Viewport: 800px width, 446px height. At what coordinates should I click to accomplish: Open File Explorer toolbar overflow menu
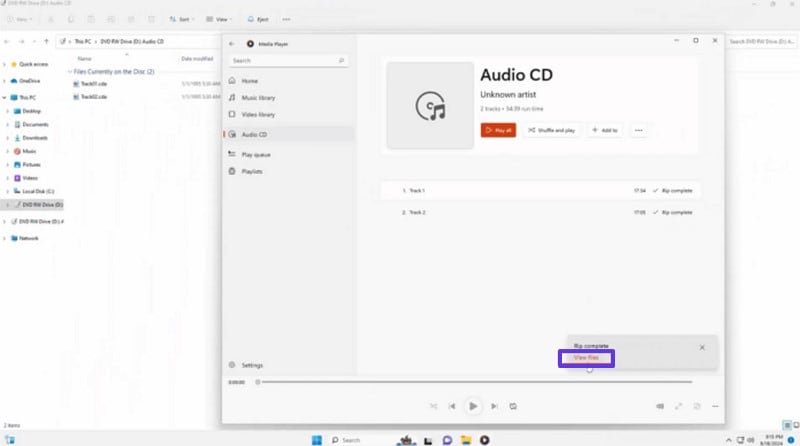click(286, 19)
